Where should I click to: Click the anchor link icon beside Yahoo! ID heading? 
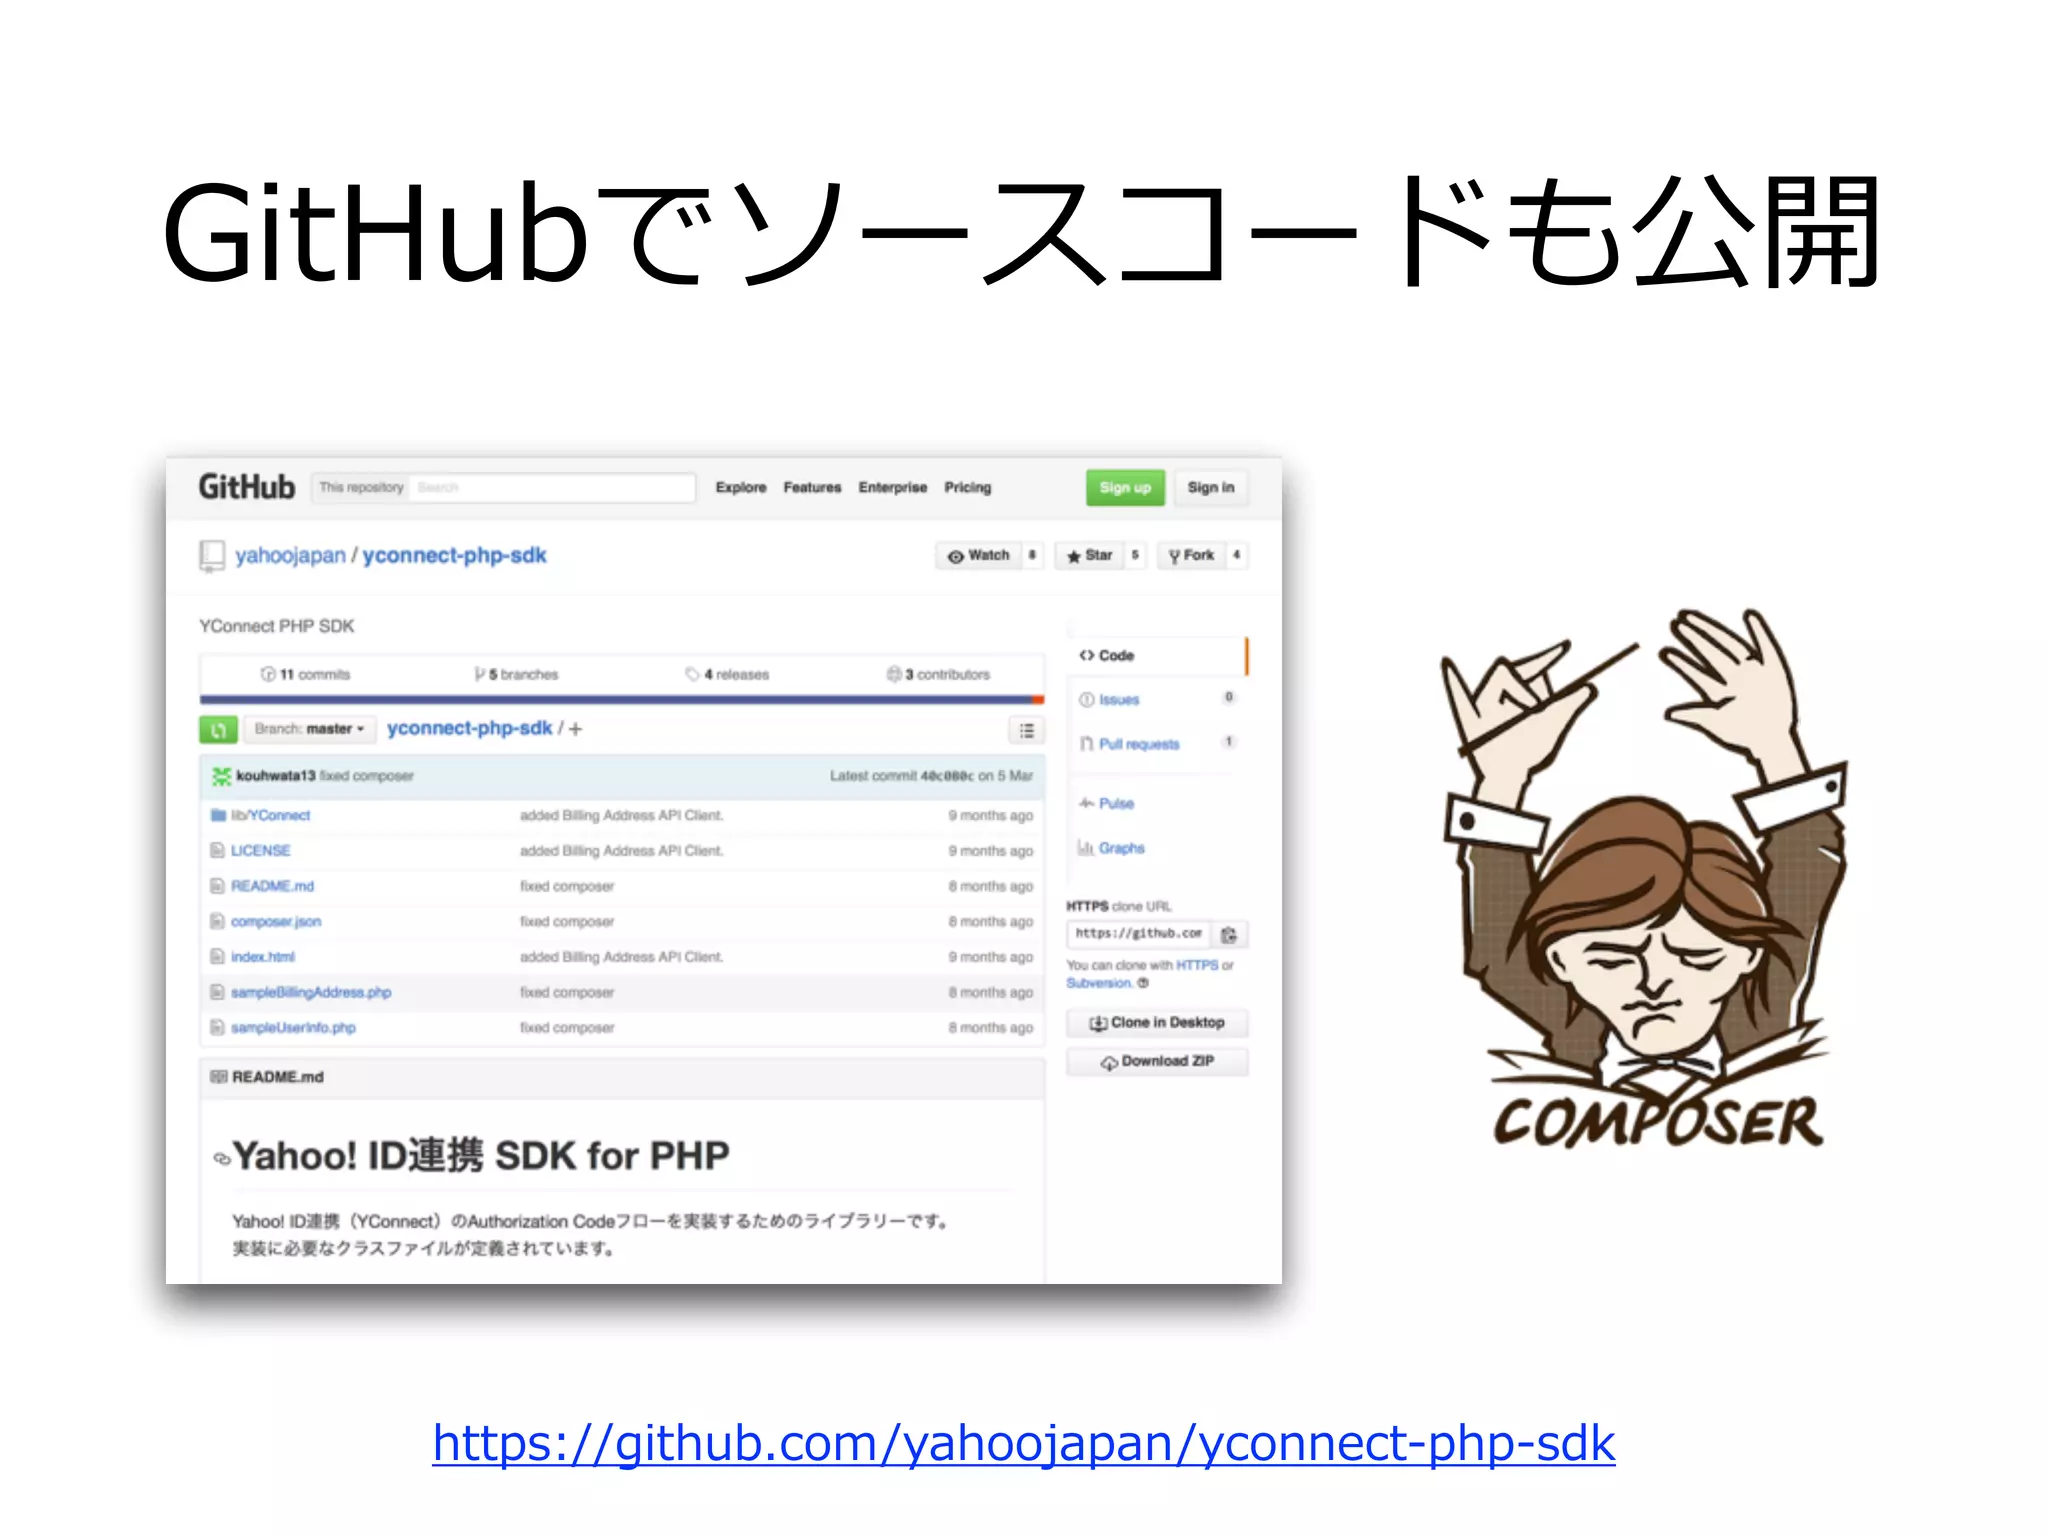(221, 1159)
